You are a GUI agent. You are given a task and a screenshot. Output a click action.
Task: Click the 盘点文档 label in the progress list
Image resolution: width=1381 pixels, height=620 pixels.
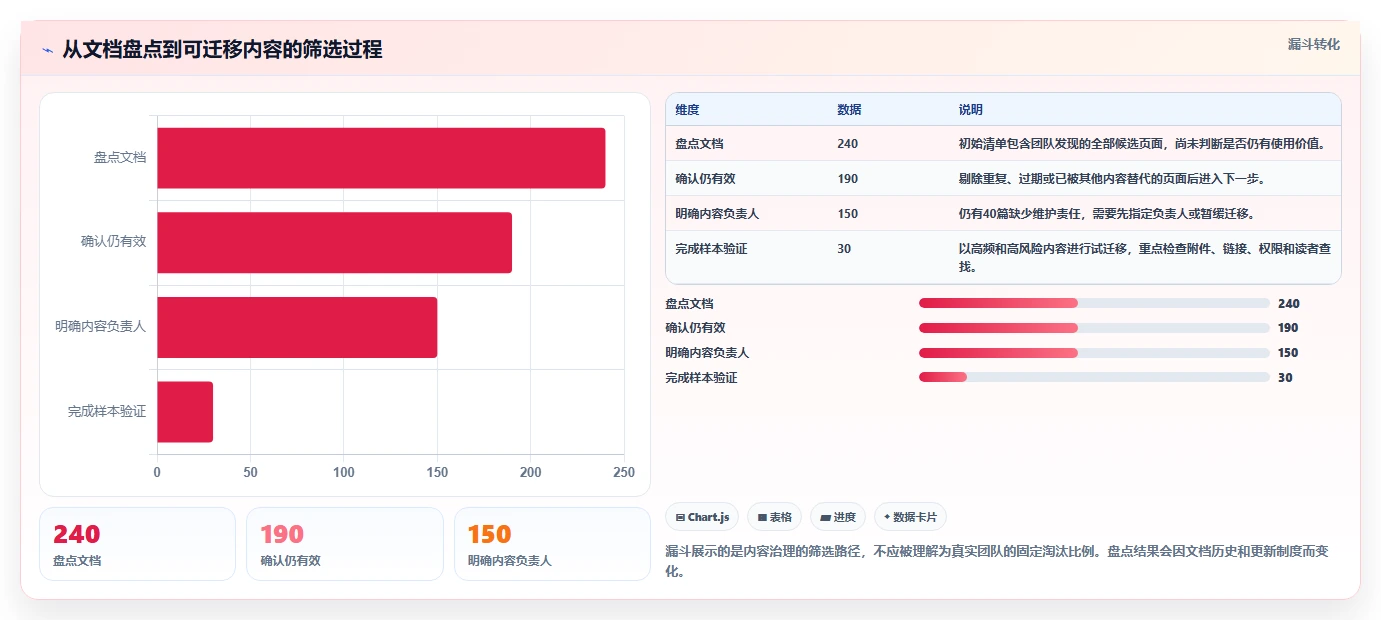coord(690,303)
